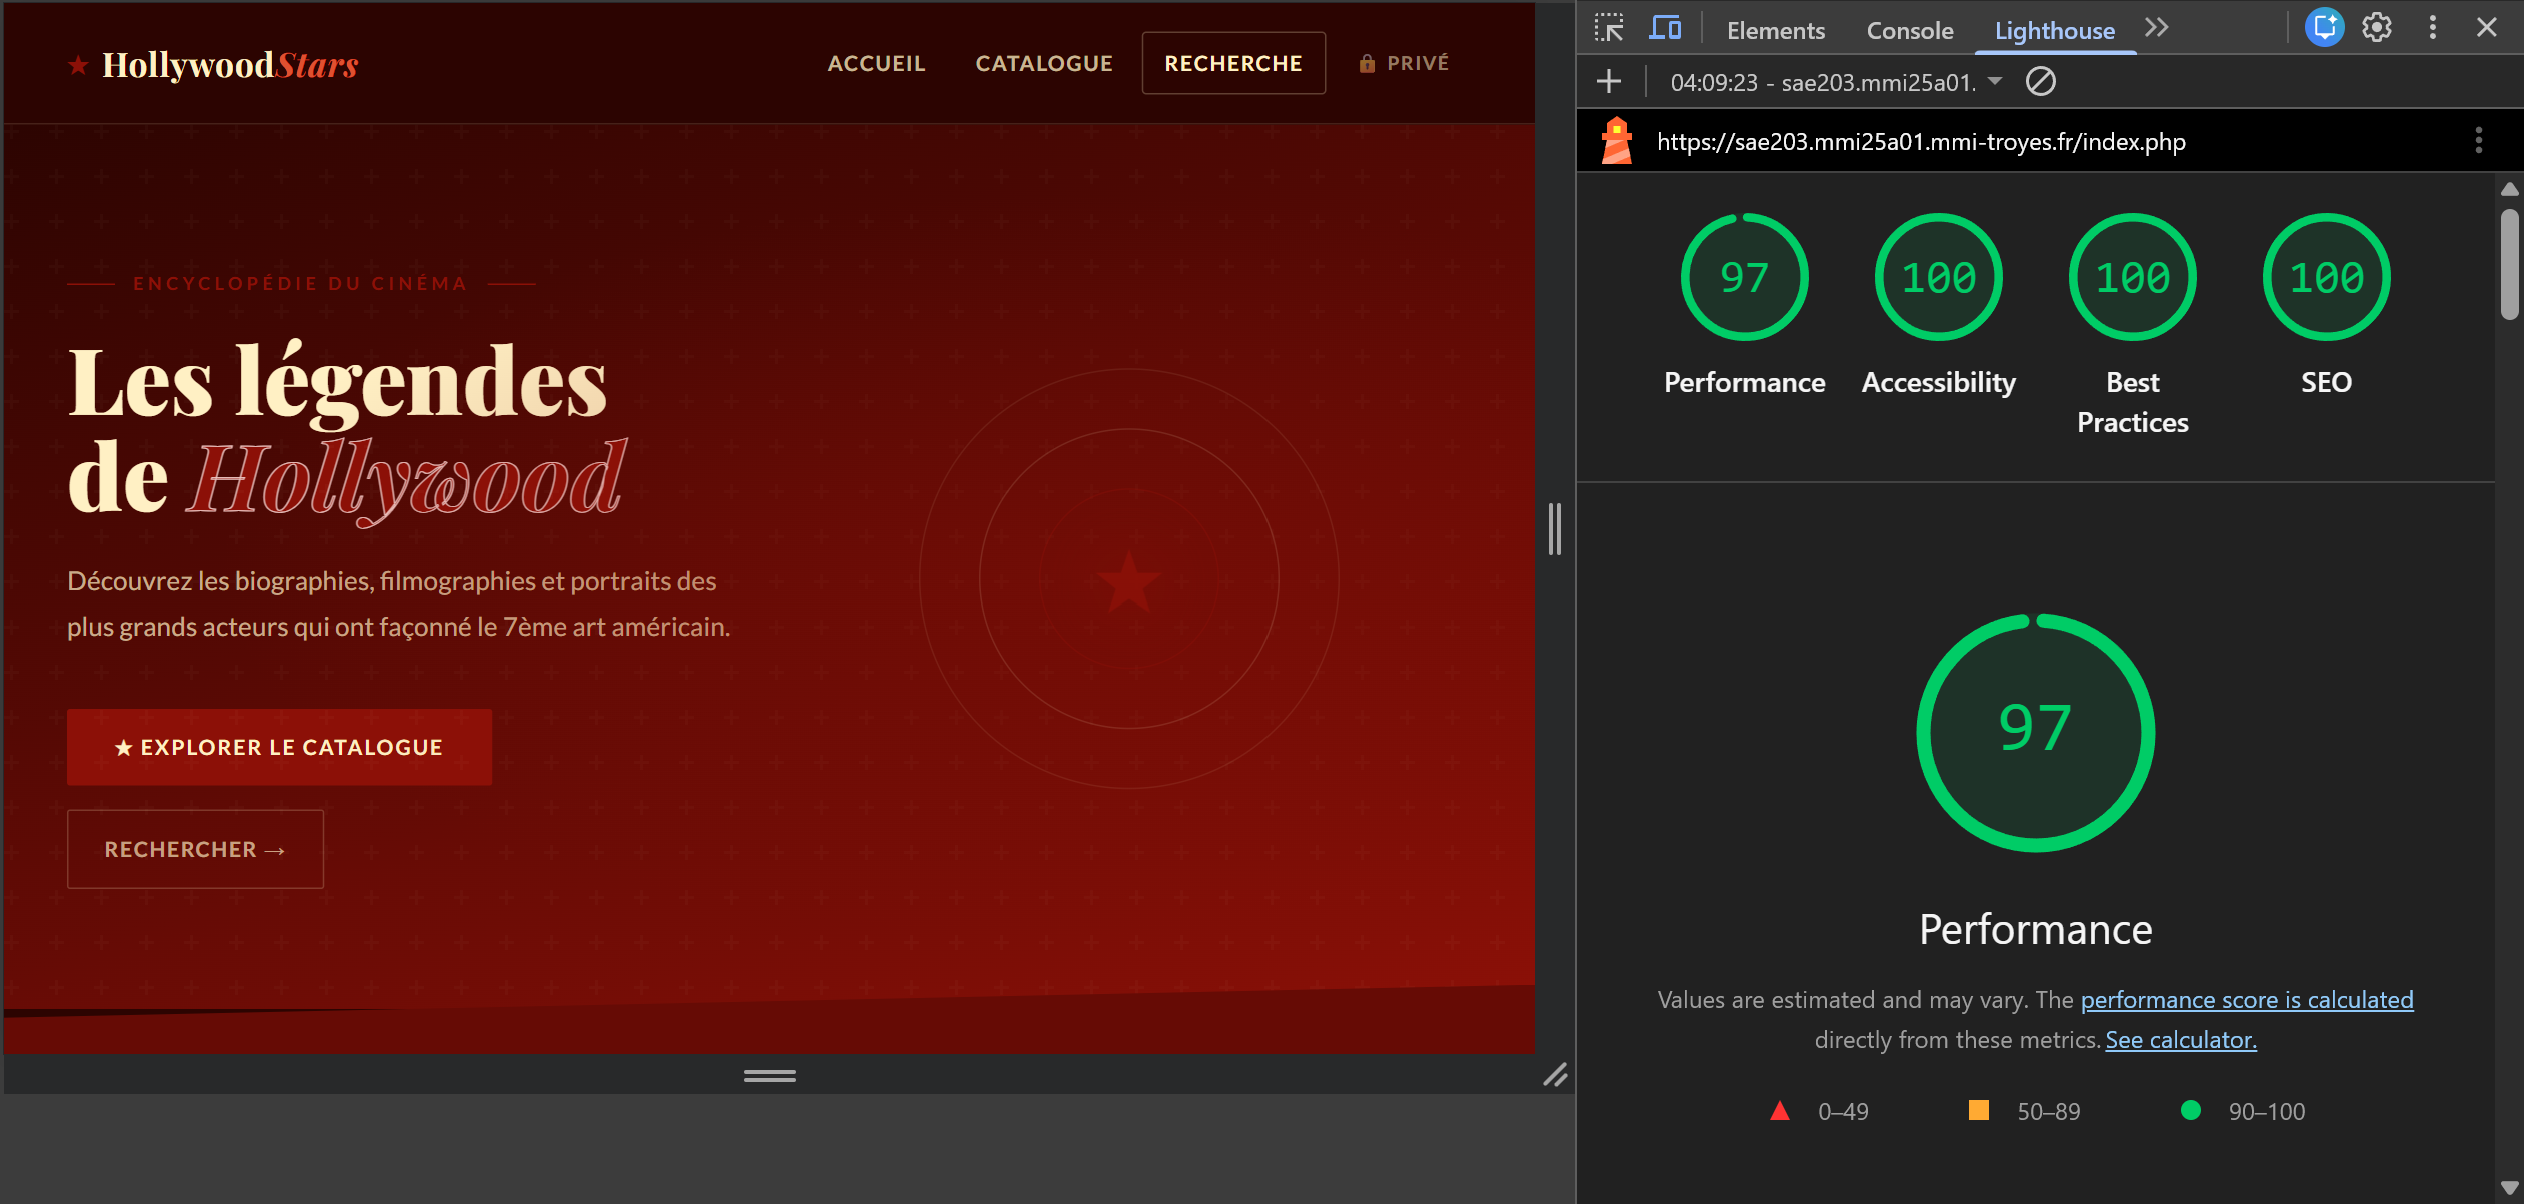Select the inspect element picker icon

click(1608, 28)
